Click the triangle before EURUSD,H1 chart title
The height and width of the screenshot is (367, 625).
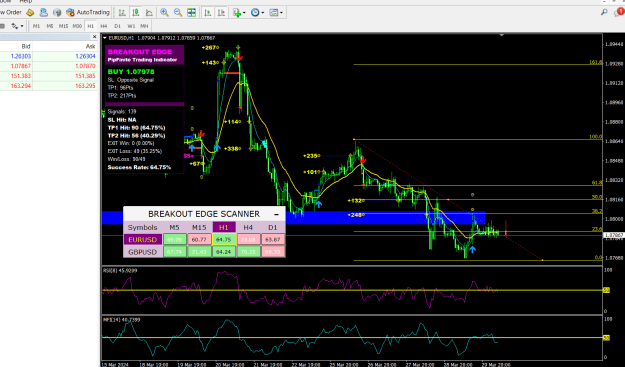105,38
